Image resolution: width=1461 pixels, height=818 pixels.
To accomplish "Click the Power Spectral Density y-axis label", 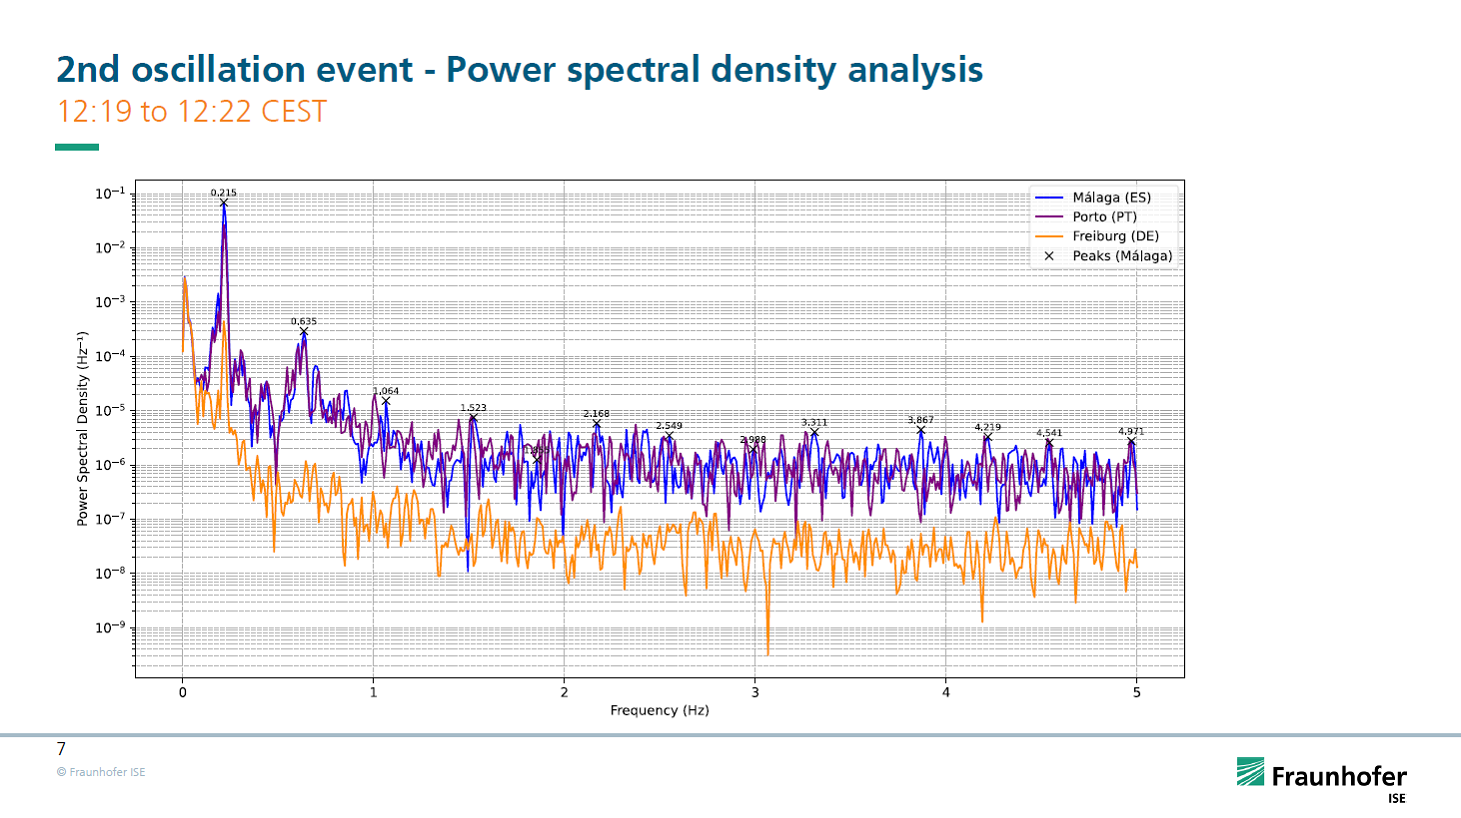I will pos(83,429).
